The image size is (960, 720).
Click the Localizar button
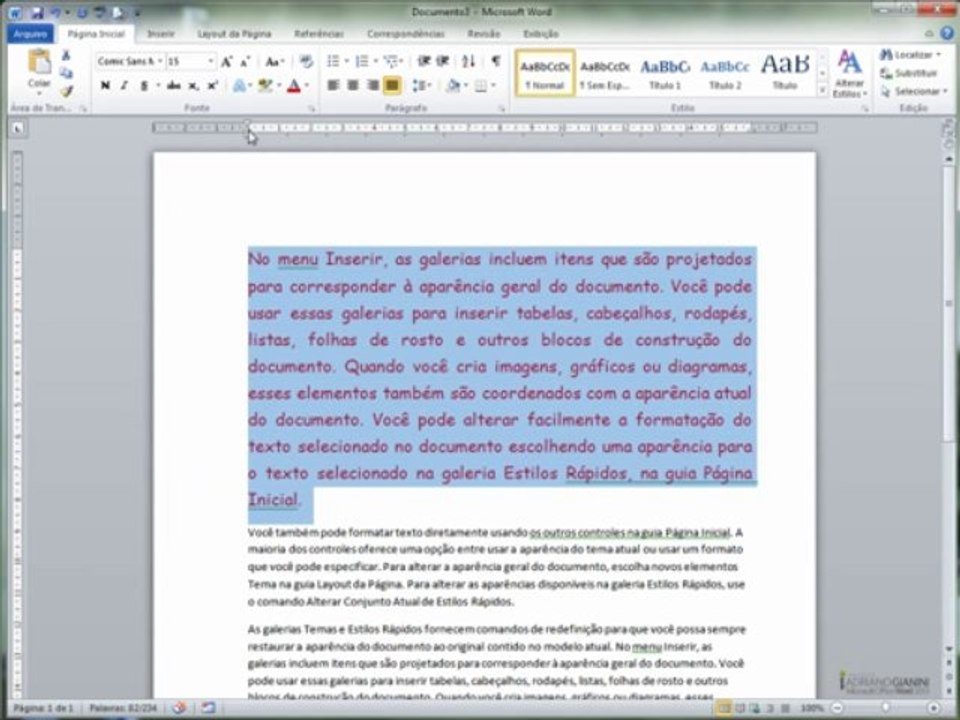tap(910, 55)
